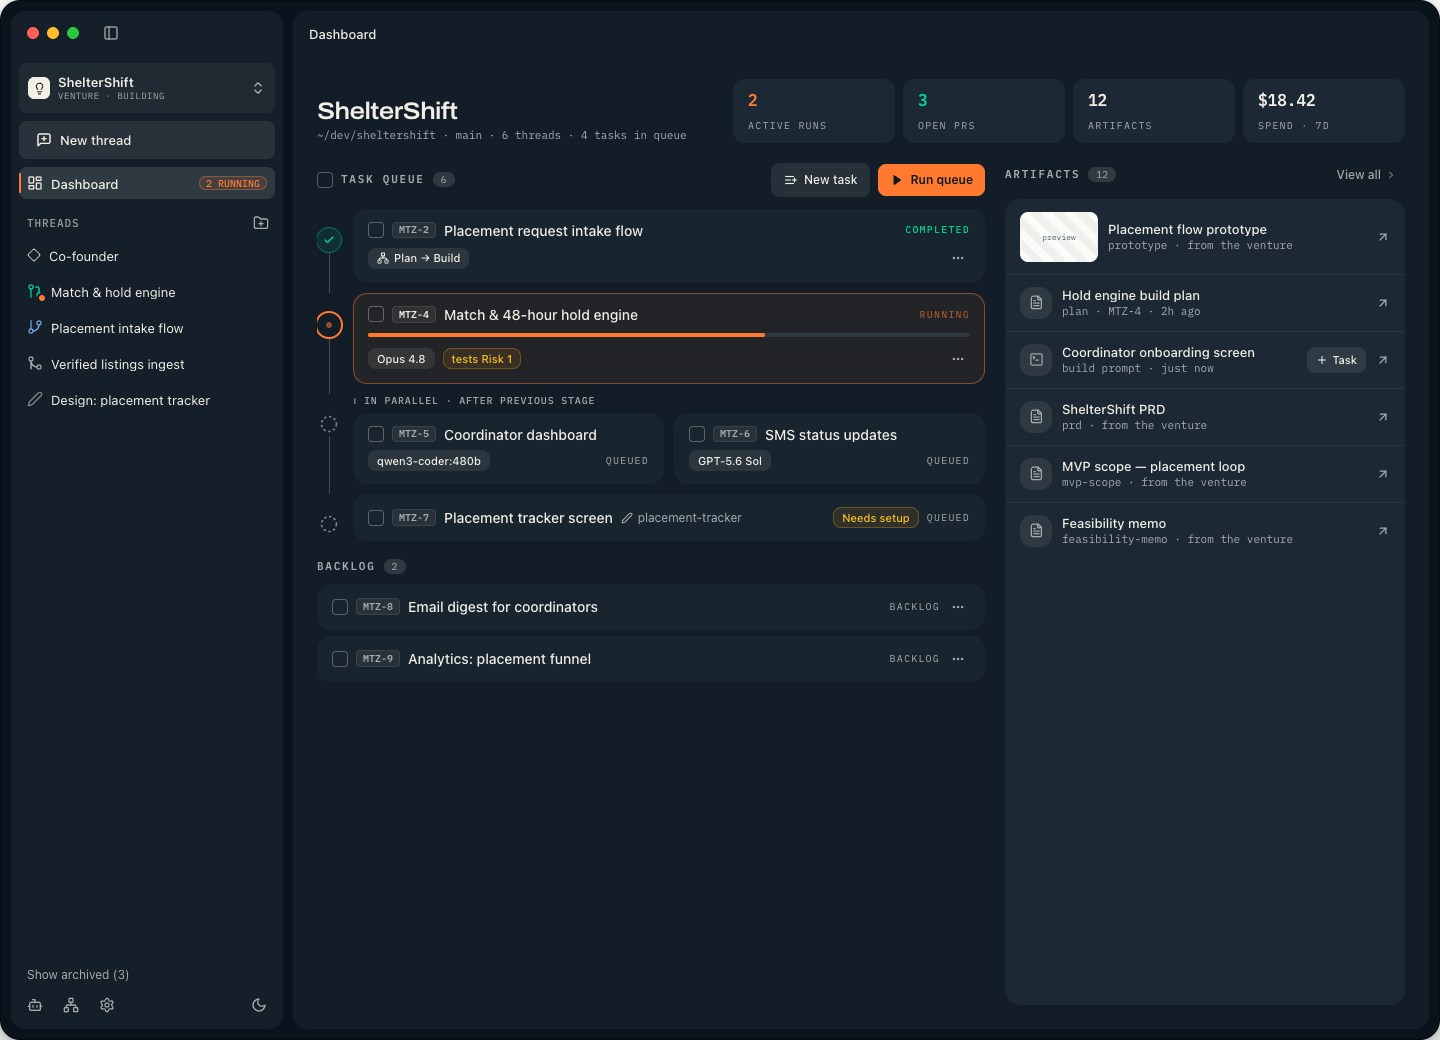
Task: Toggle dark mode moon icon
Action: (x=259, y=1005)
